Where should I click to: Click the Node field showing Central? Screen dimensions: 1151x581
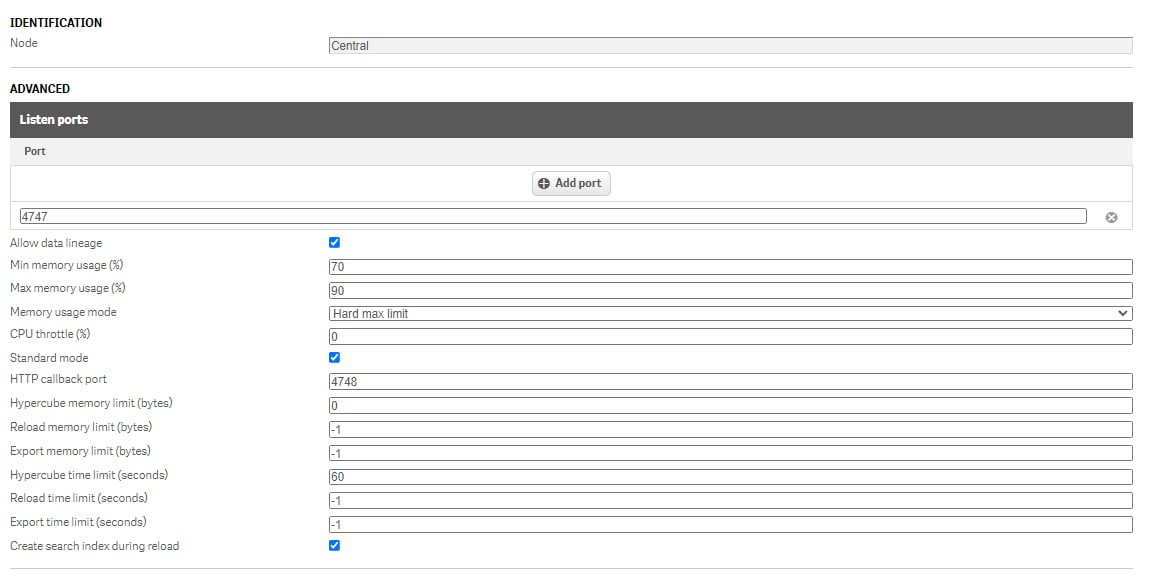coord(730,46)
